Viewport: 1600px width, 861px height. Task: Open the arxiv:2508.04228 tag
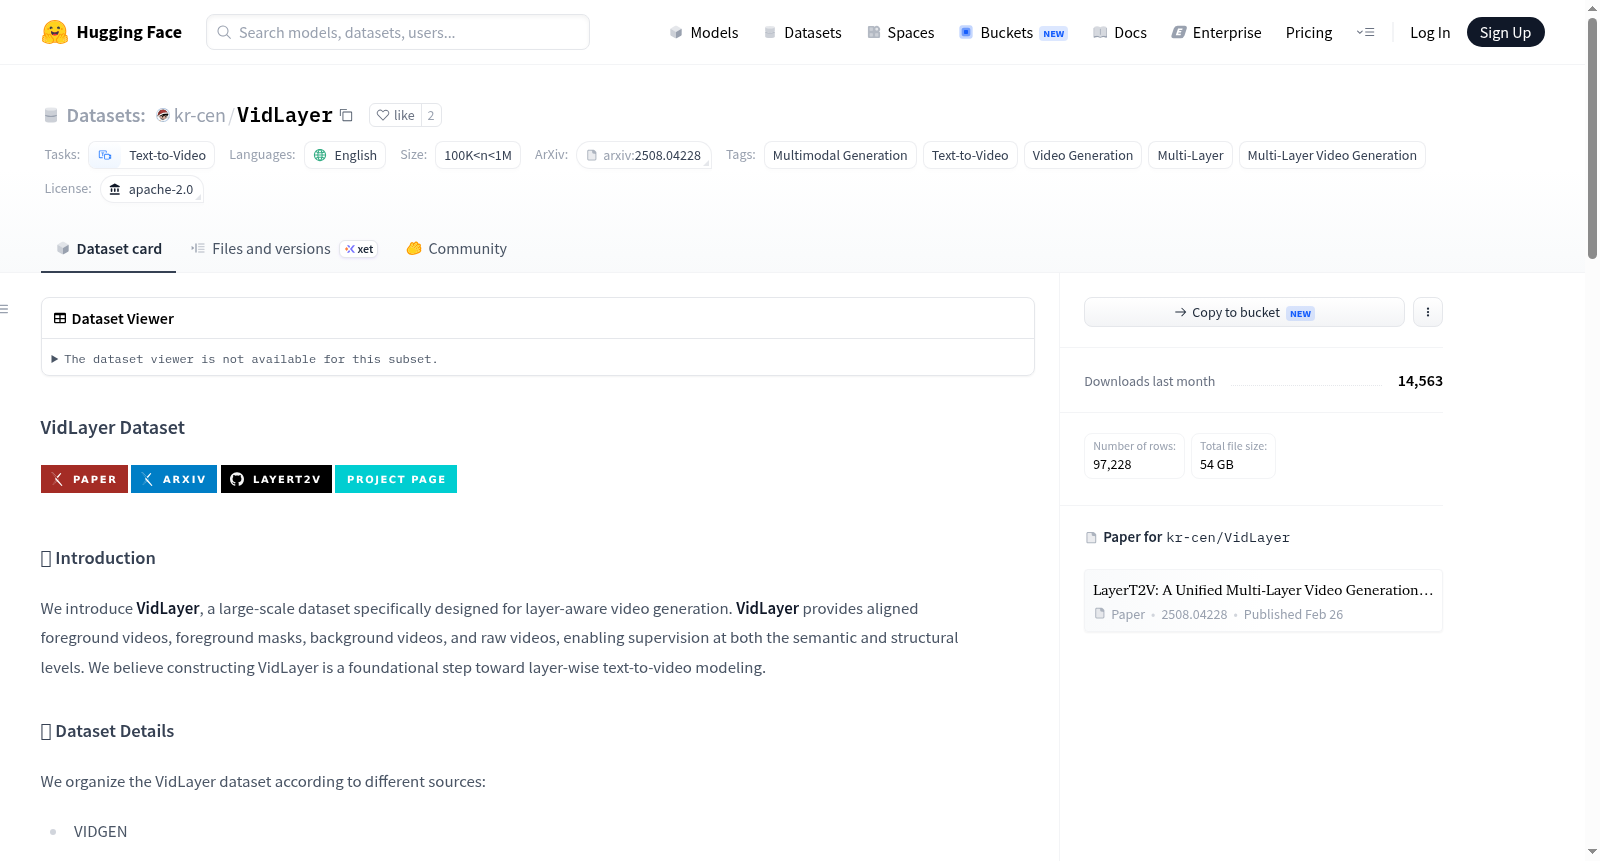tap(644, 155)
